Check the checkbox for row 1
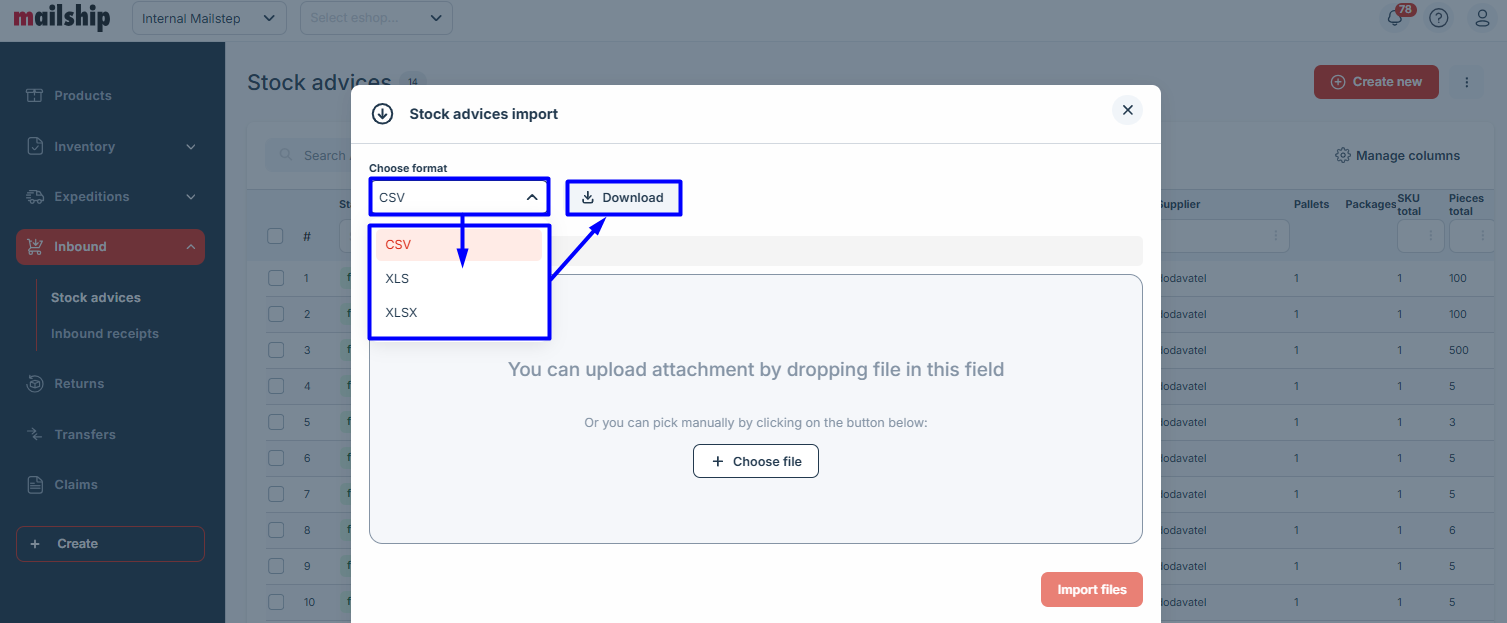Screen dimensions: 1507x623 tap(276, 278)
